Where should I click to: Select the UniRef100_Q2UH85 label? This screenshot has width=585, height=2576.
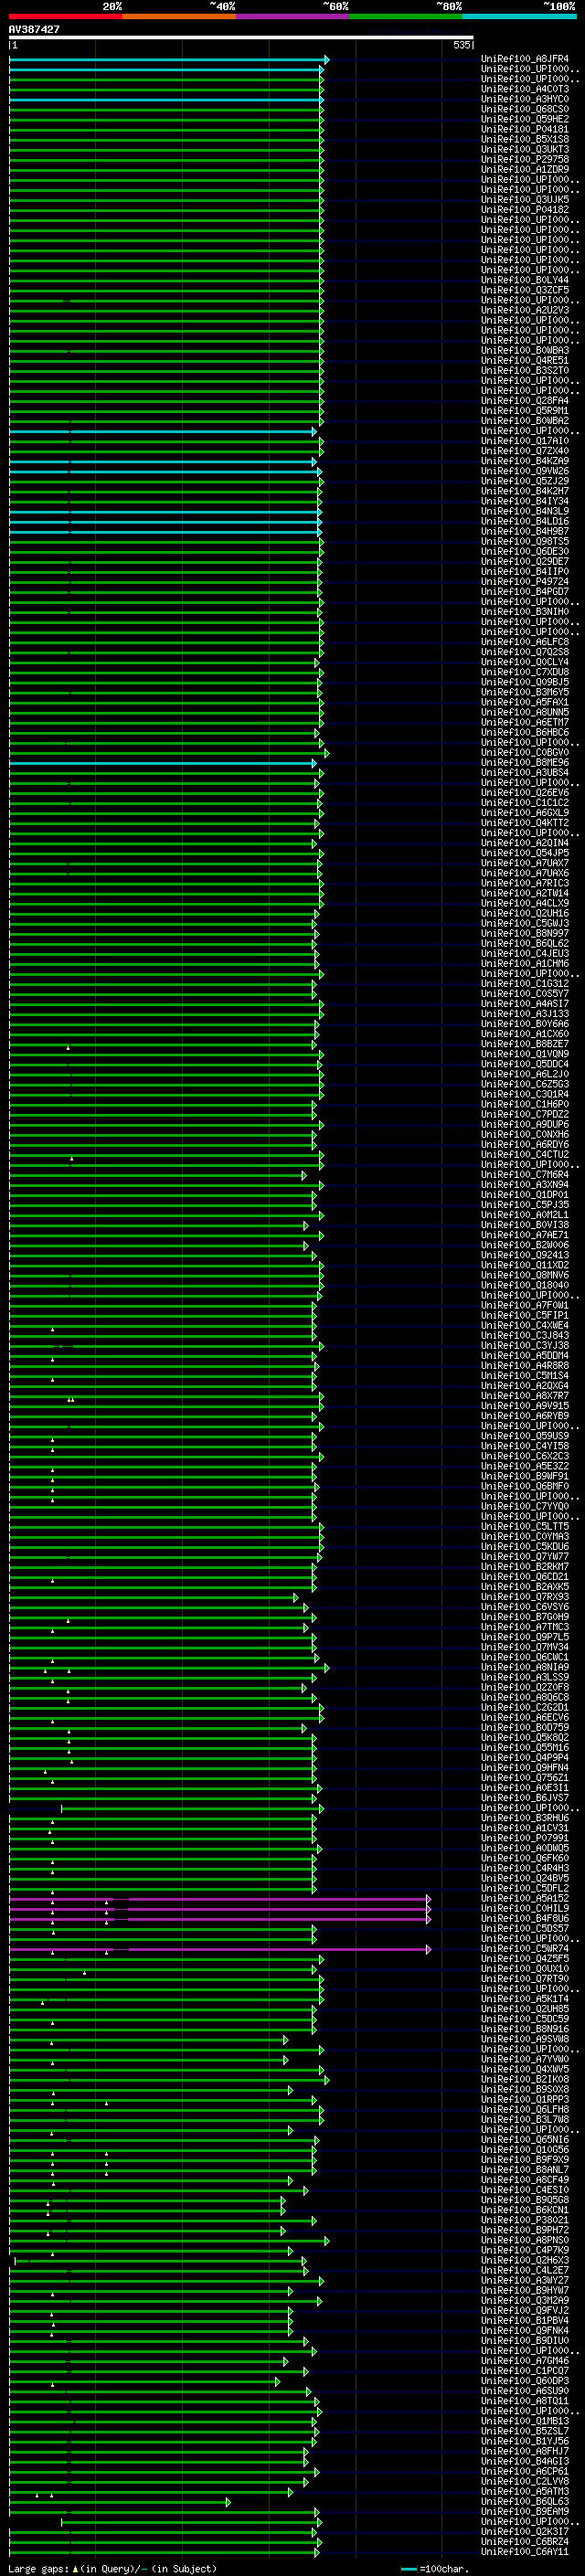(x=525, y=2008)
